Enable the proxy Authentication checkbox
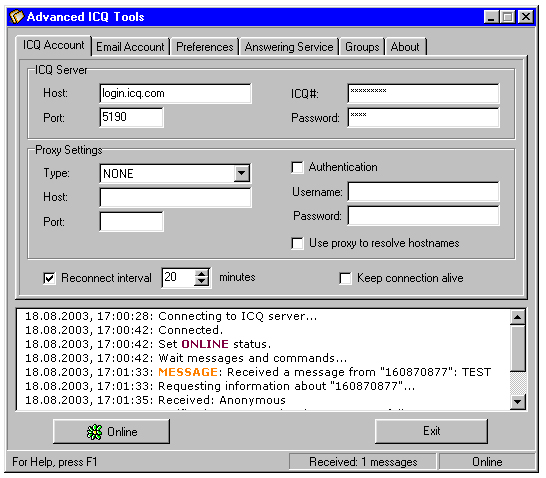The image size is (546, 478). pyautogui.click(x=297, y=167)
